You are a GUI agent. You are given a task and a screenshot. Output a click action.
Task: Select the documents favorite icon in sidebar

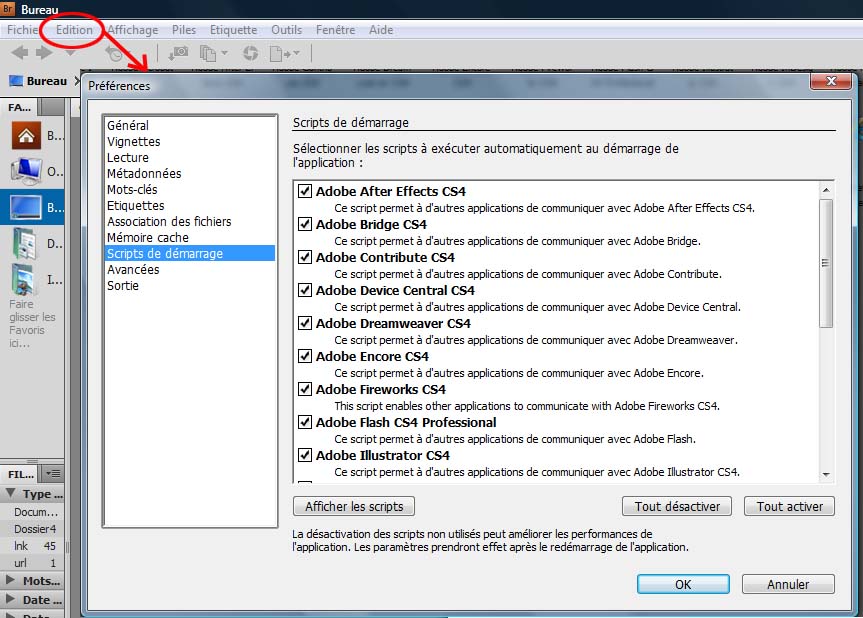tap(25, 243)
